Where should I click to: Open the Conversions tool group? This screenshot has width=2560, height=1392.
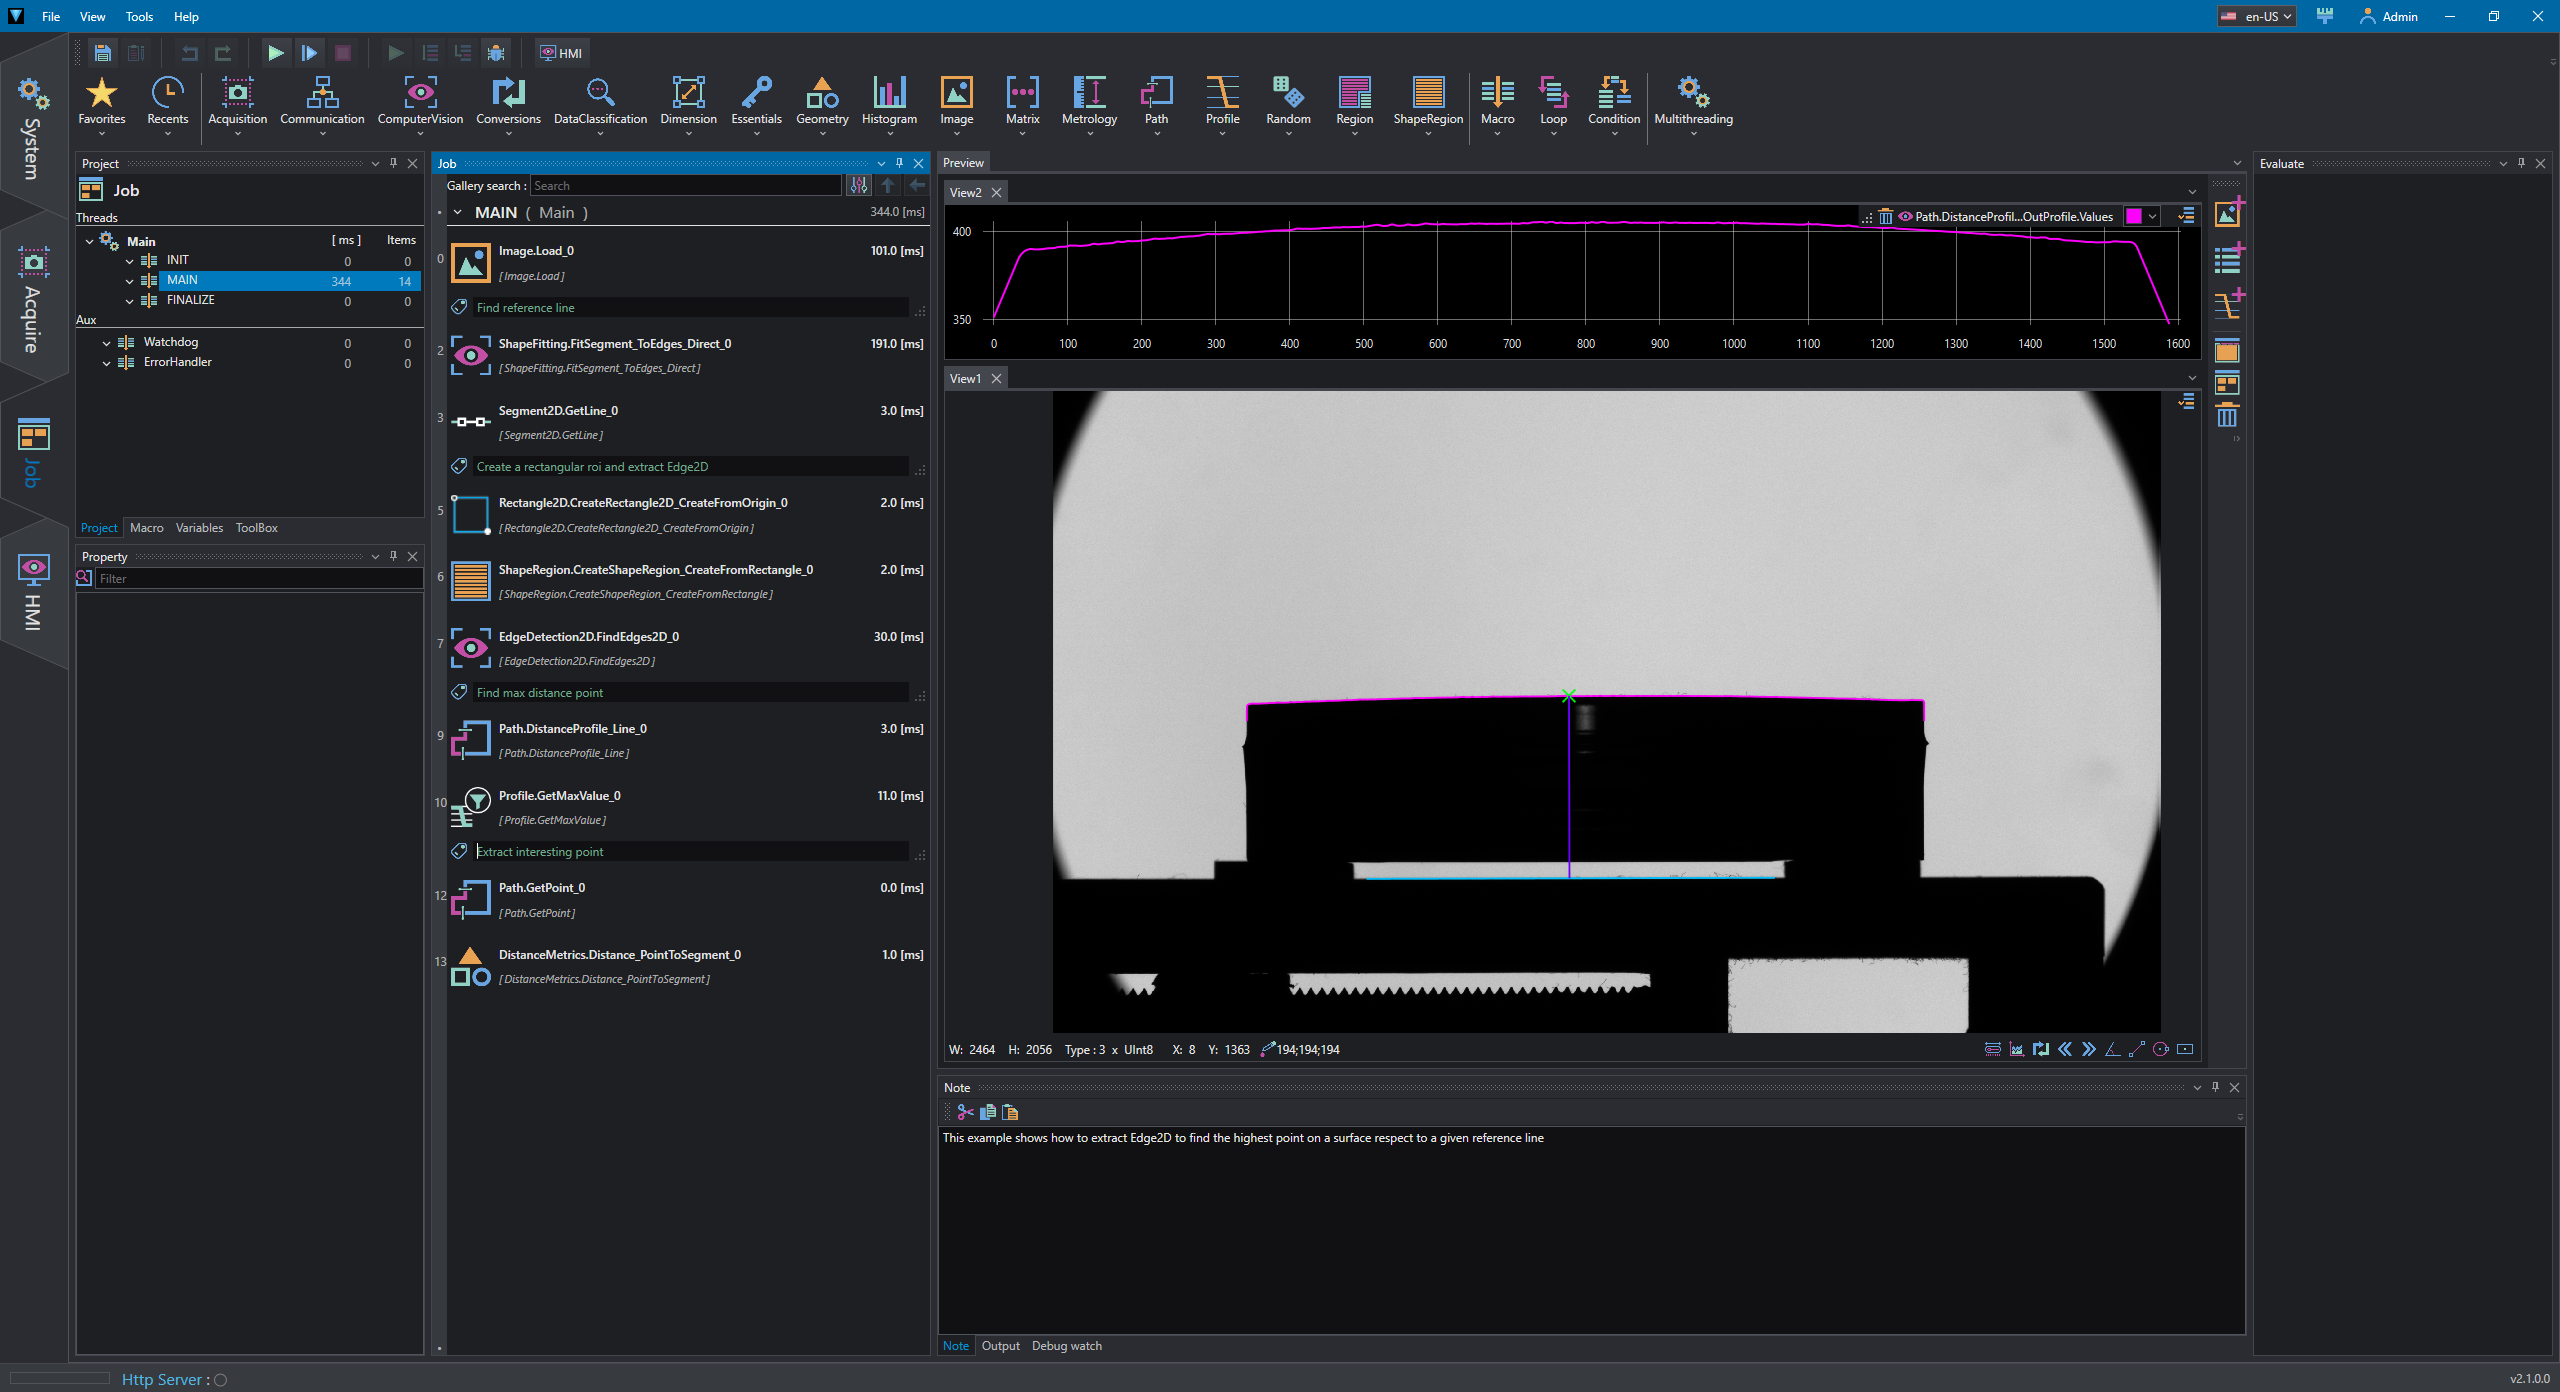click(508, 104)
